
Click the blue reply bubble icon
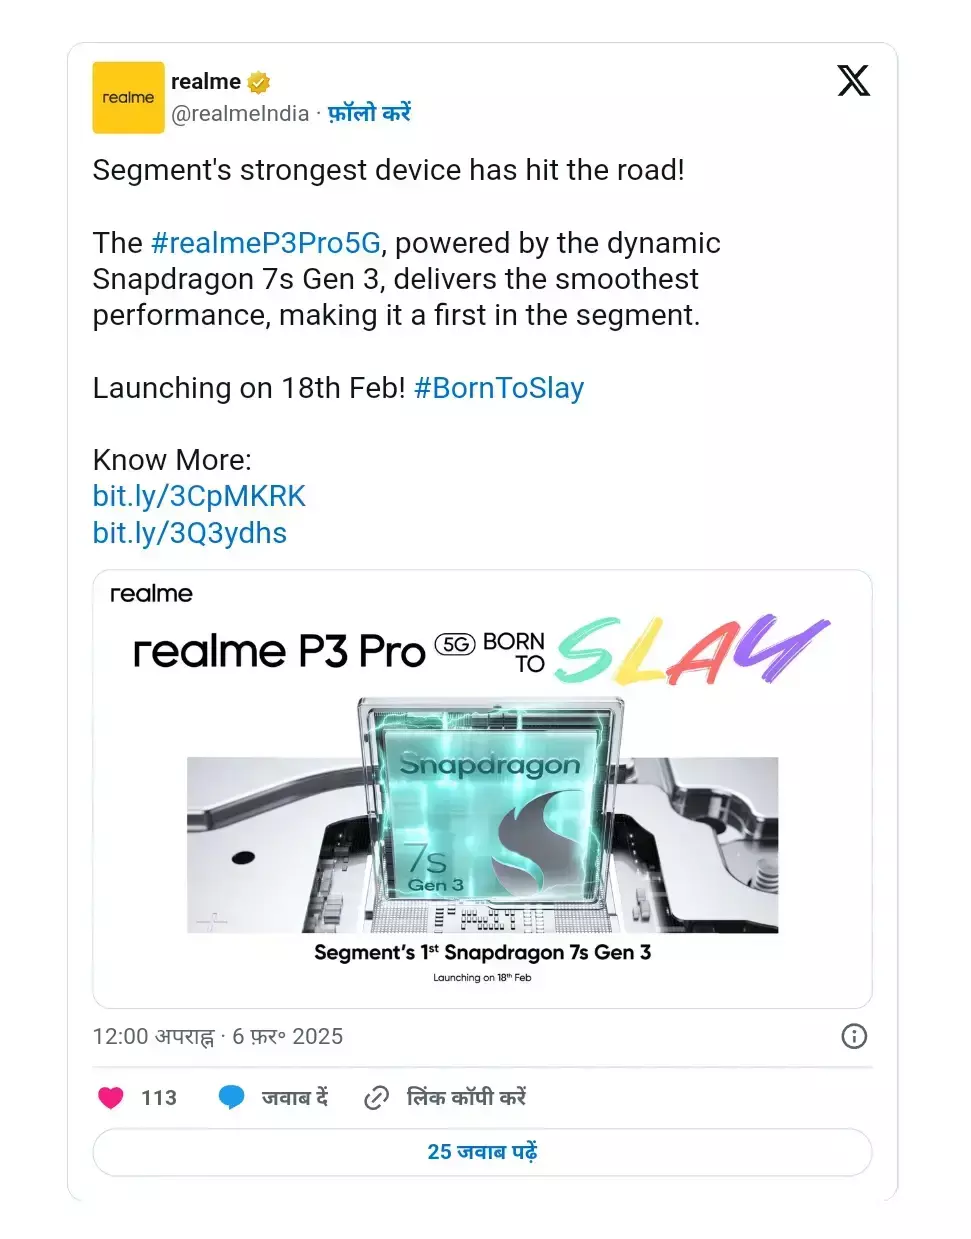tap(231, 1097)
